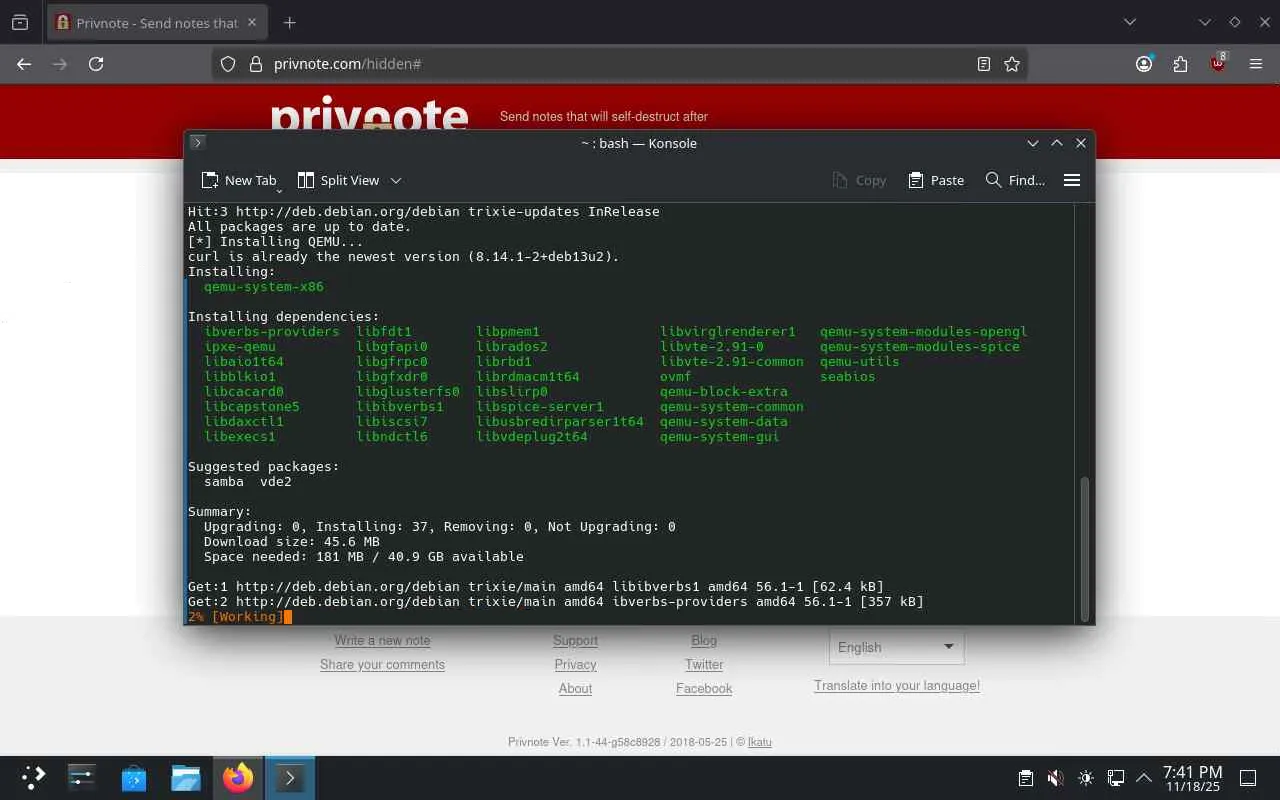Image resolution: width=1280 pixels, height=800 pixels.
Task: Switch to Firefox in the taskbar
Action: click(238, 778)
